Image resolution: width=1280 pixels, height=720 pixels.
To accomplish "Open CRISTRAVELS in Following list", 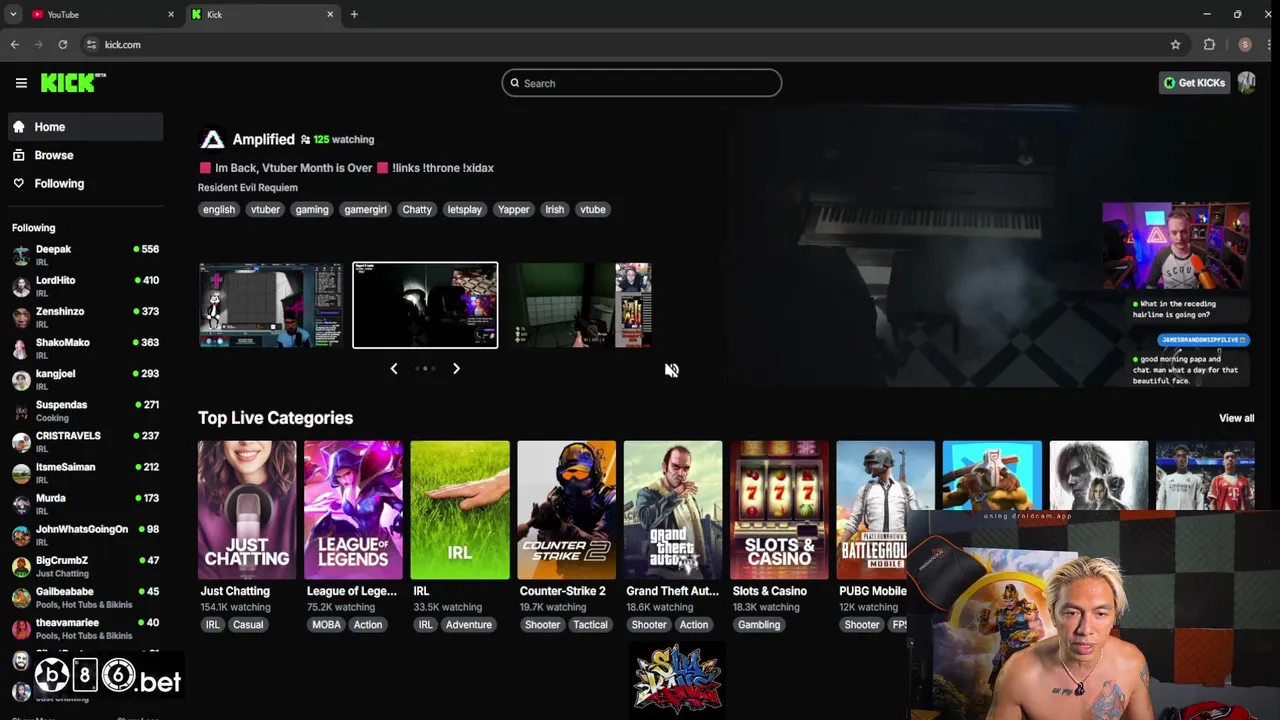I will 85,441.
